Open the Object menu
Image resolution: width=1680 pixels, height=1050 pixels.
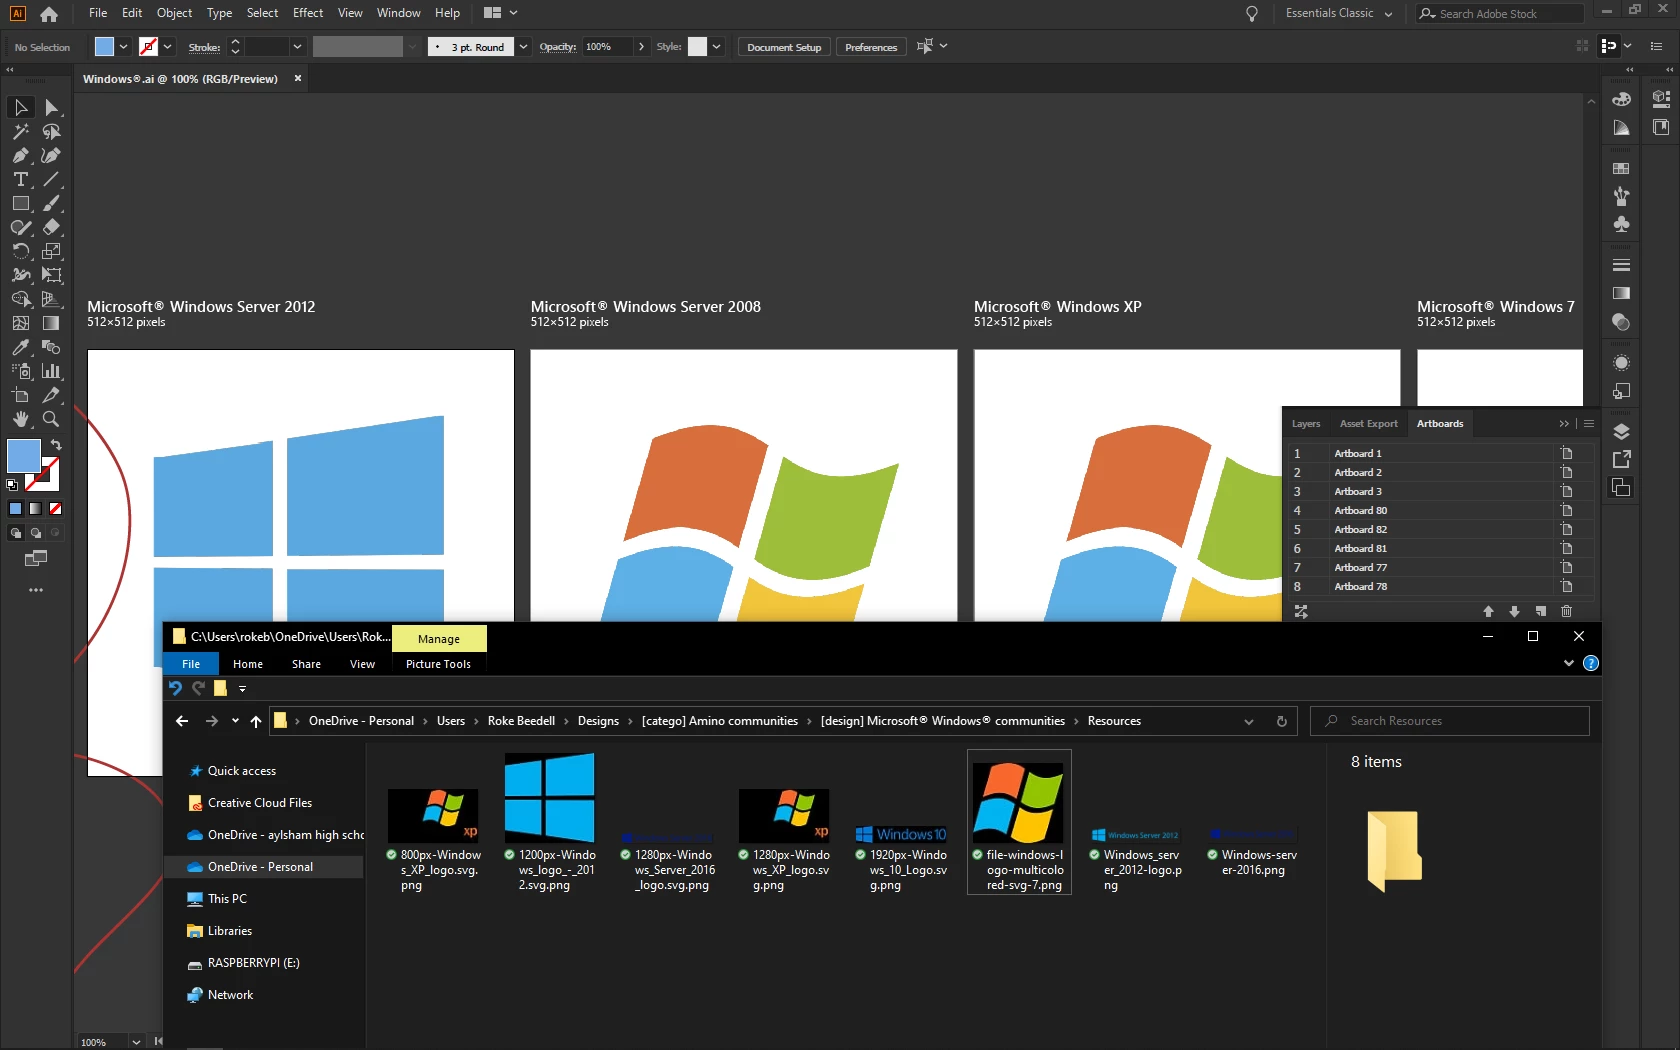[x=174, y=13]
